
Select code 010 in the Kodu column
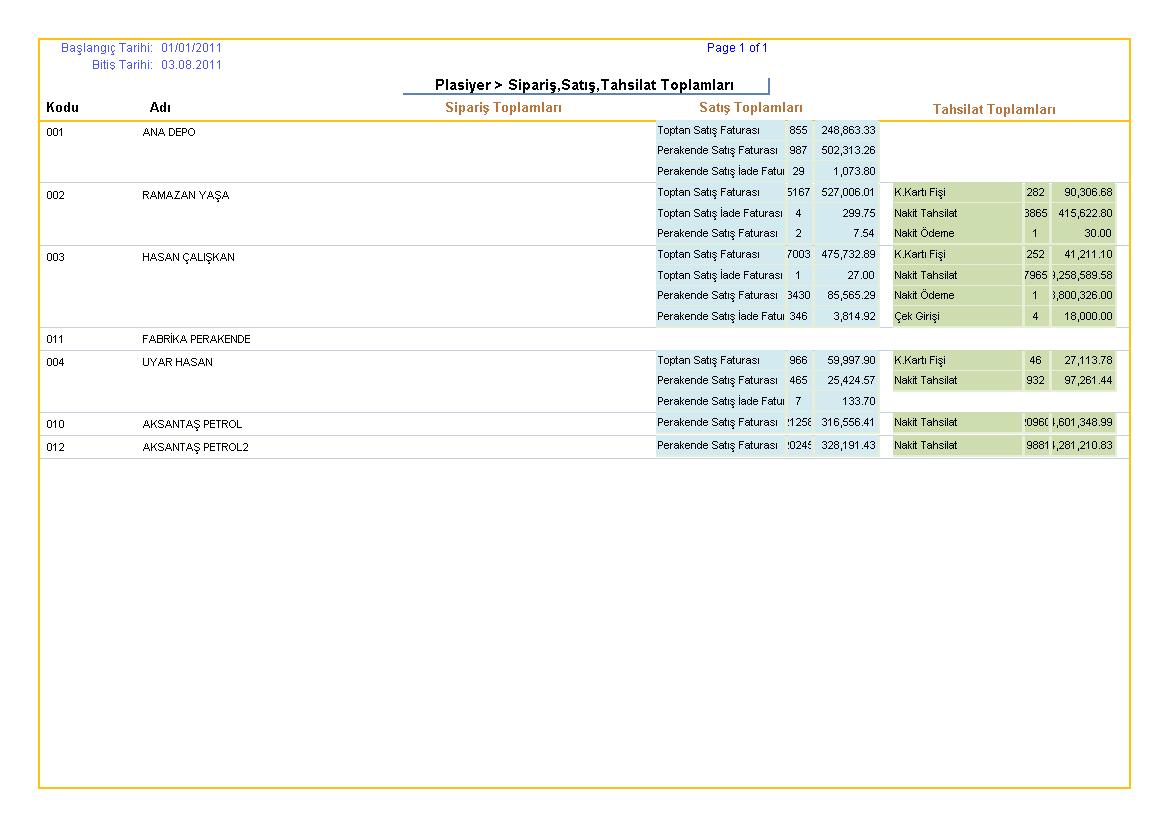[55, 424]
